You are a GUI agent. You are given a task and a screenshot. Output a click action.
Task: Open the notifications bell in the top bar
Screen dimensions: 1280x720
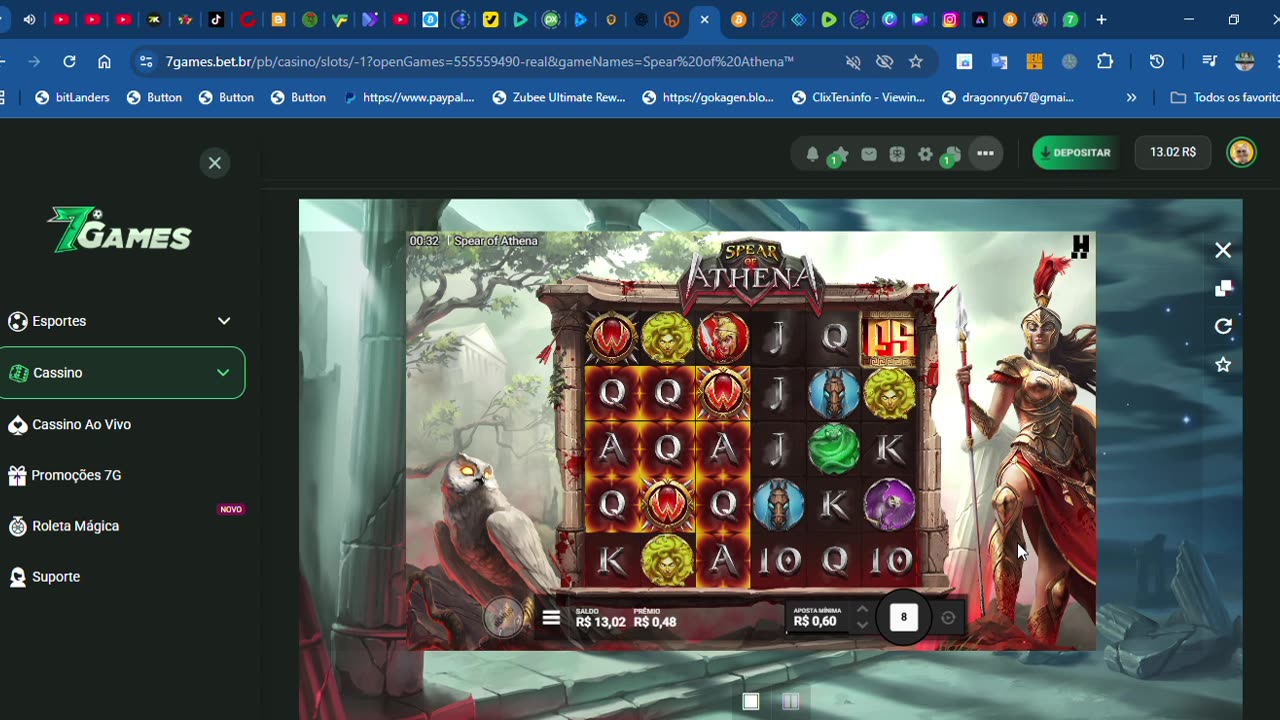coord(812,154)
